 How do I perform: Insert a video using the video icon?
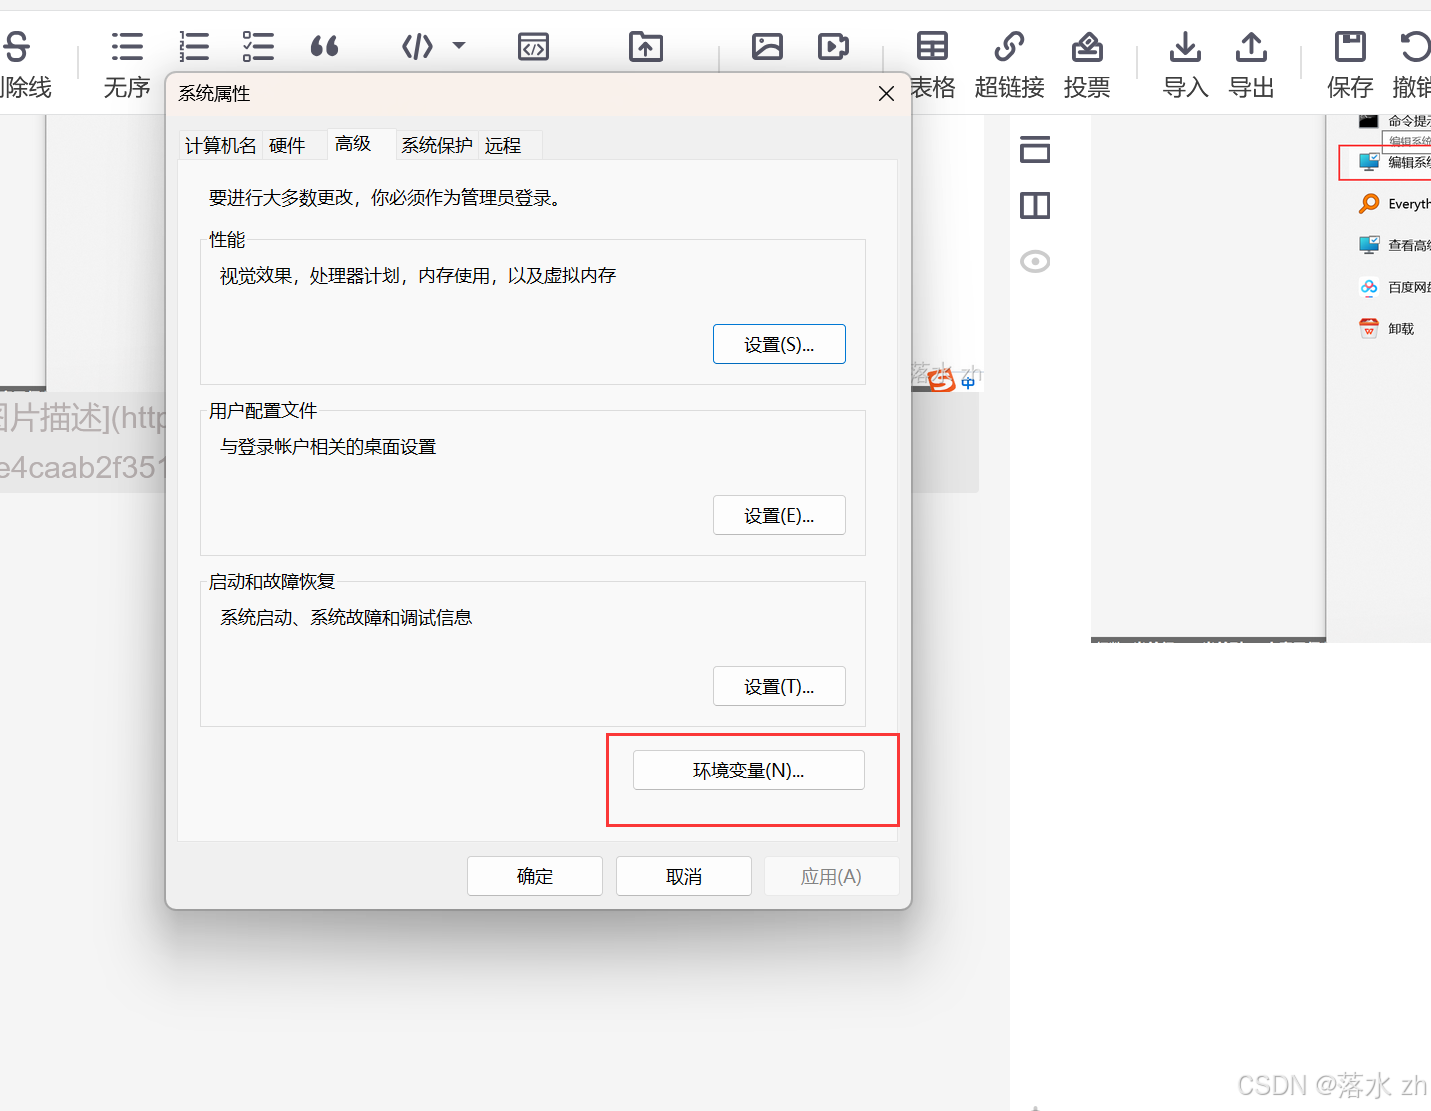pos(833,46)
